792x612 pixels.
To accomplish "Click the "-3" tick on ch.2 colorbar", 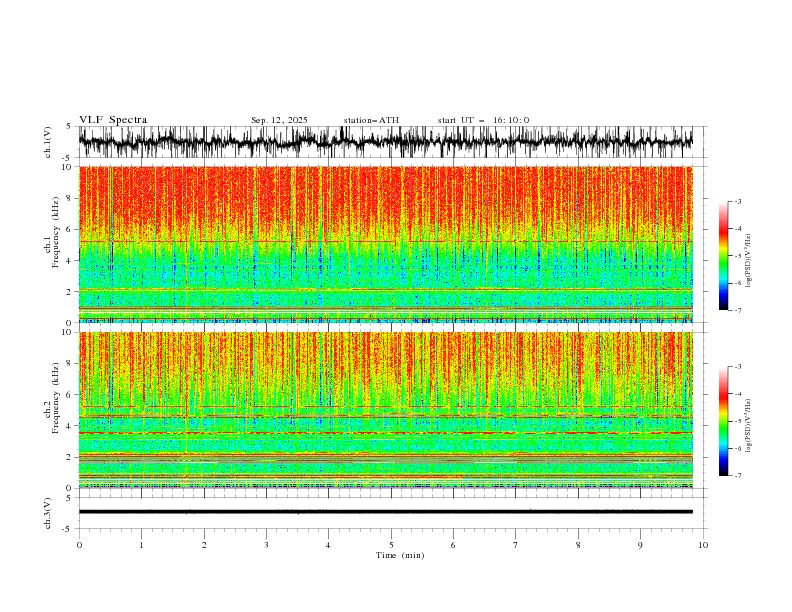I will tap(737, 367).
